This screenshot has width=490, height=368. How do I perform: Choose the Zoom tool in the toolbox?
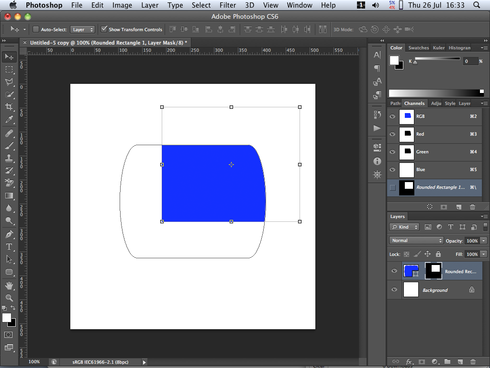pyautogui.click(x=9, y=298)
